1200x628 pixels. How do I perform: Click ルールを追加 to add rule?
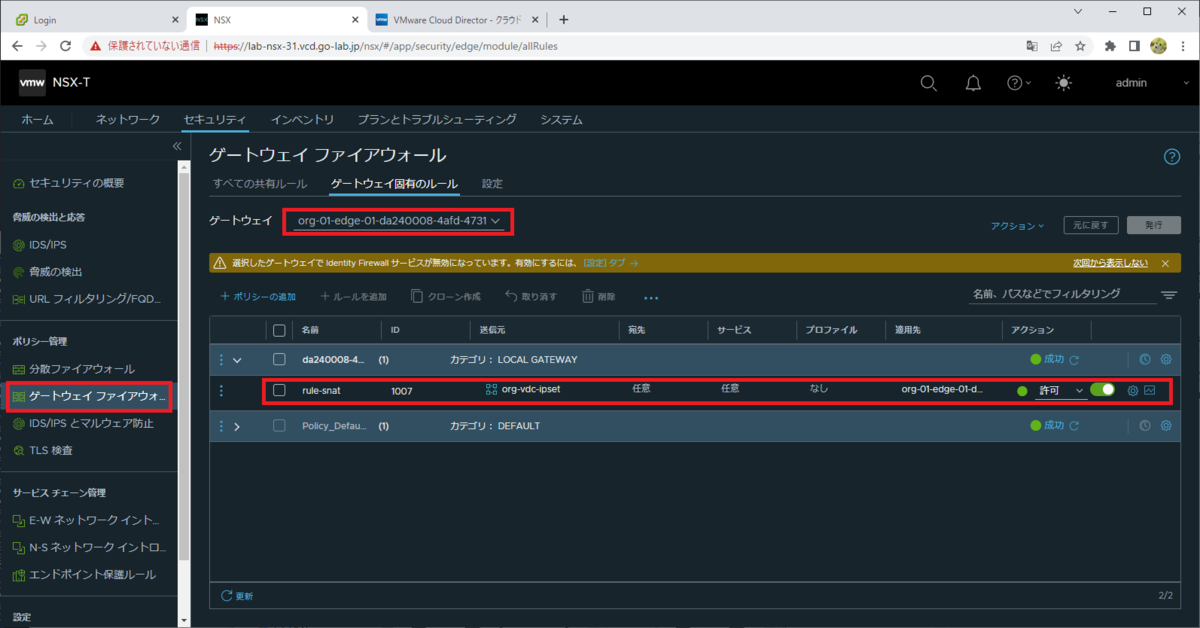[353, 297]
